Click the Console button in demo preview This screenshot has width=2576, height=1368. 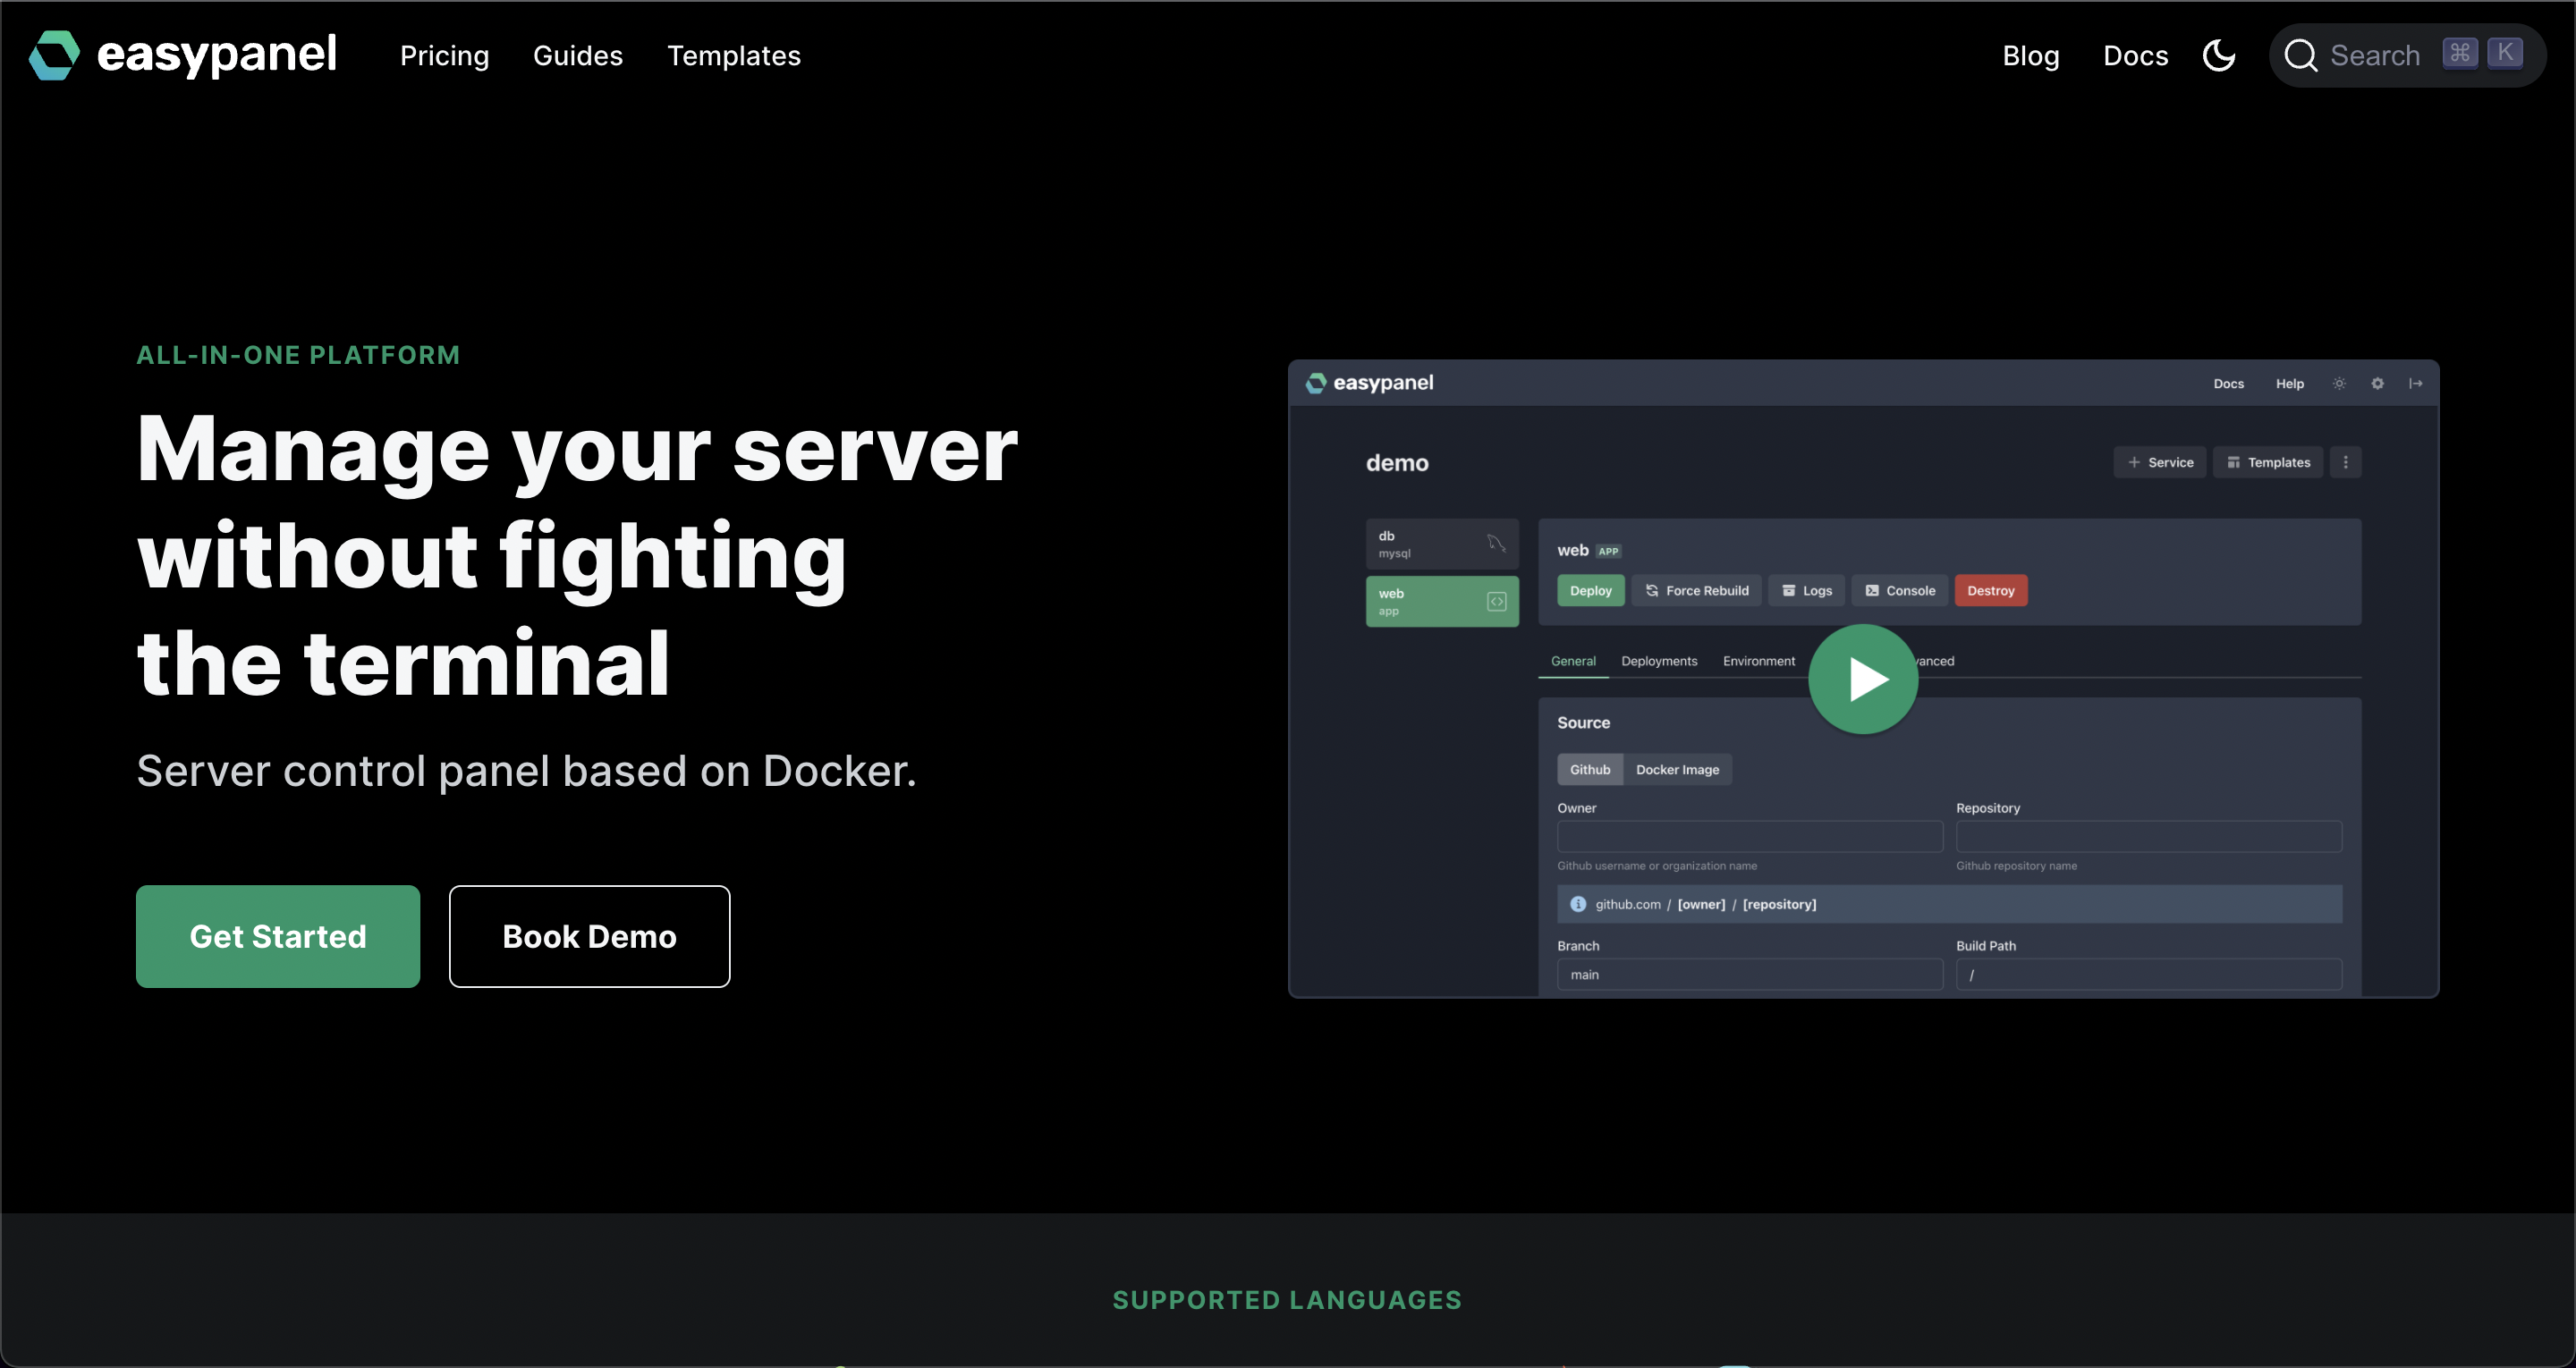click(1900, 590)
